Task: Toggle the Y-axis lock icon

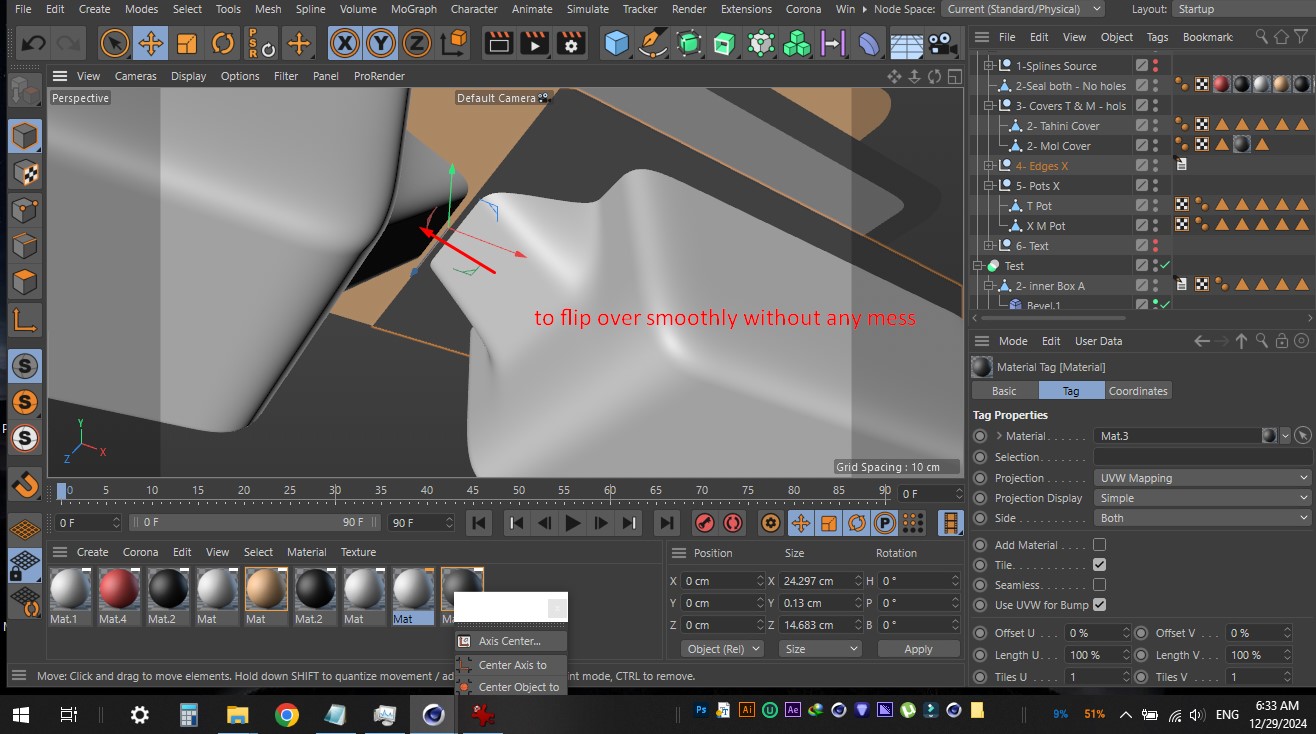Action: (384, 43)
